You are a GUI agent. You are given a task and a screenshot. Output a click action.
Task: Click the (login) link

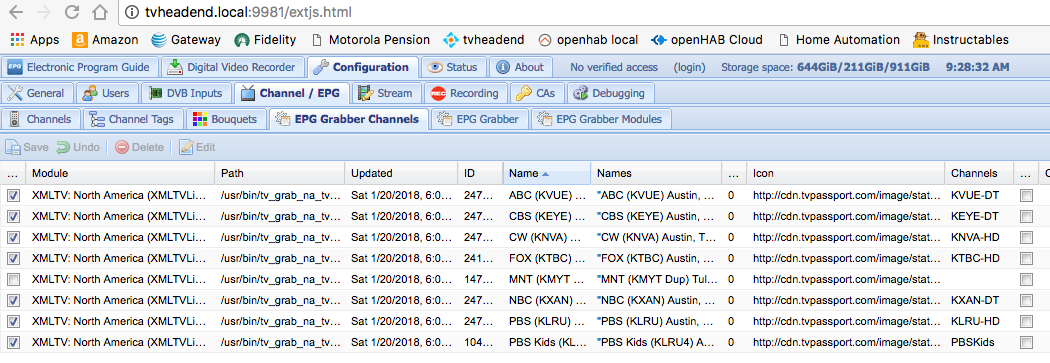pos(689,68)
